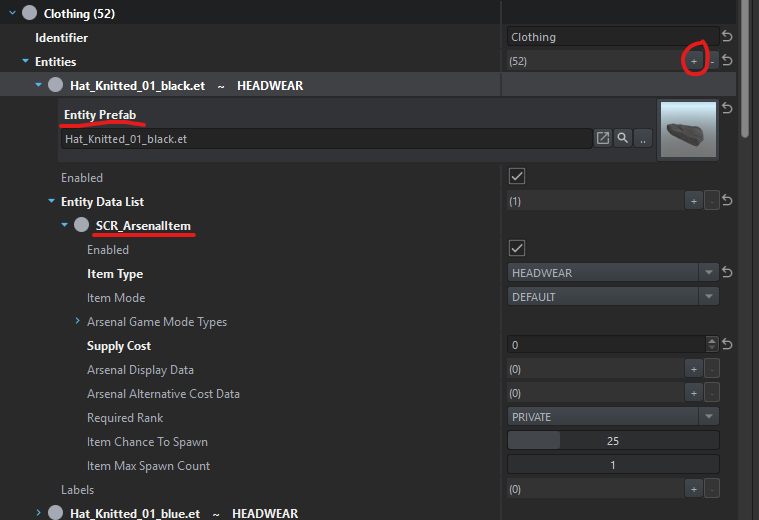Select the Item Max Spawn Count label

148,466
